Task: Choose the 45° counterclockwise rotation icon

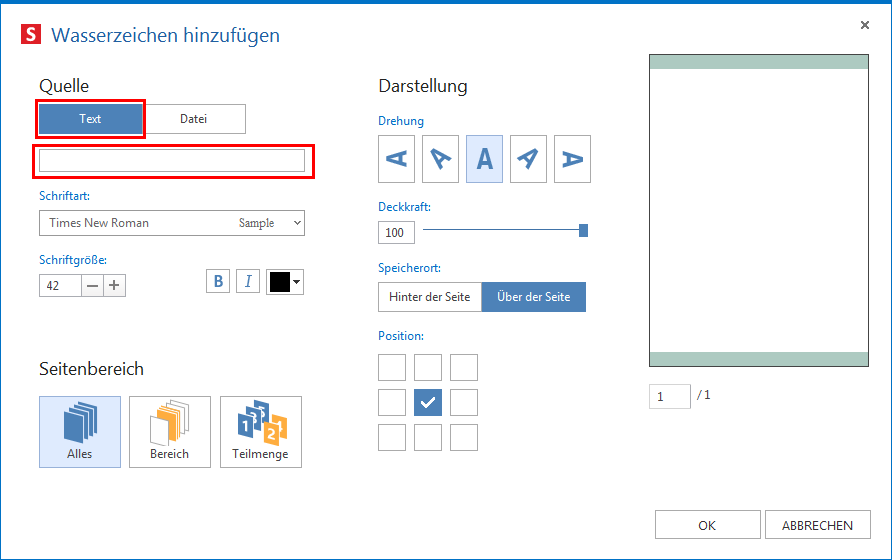Action: [x=440, y=159]
